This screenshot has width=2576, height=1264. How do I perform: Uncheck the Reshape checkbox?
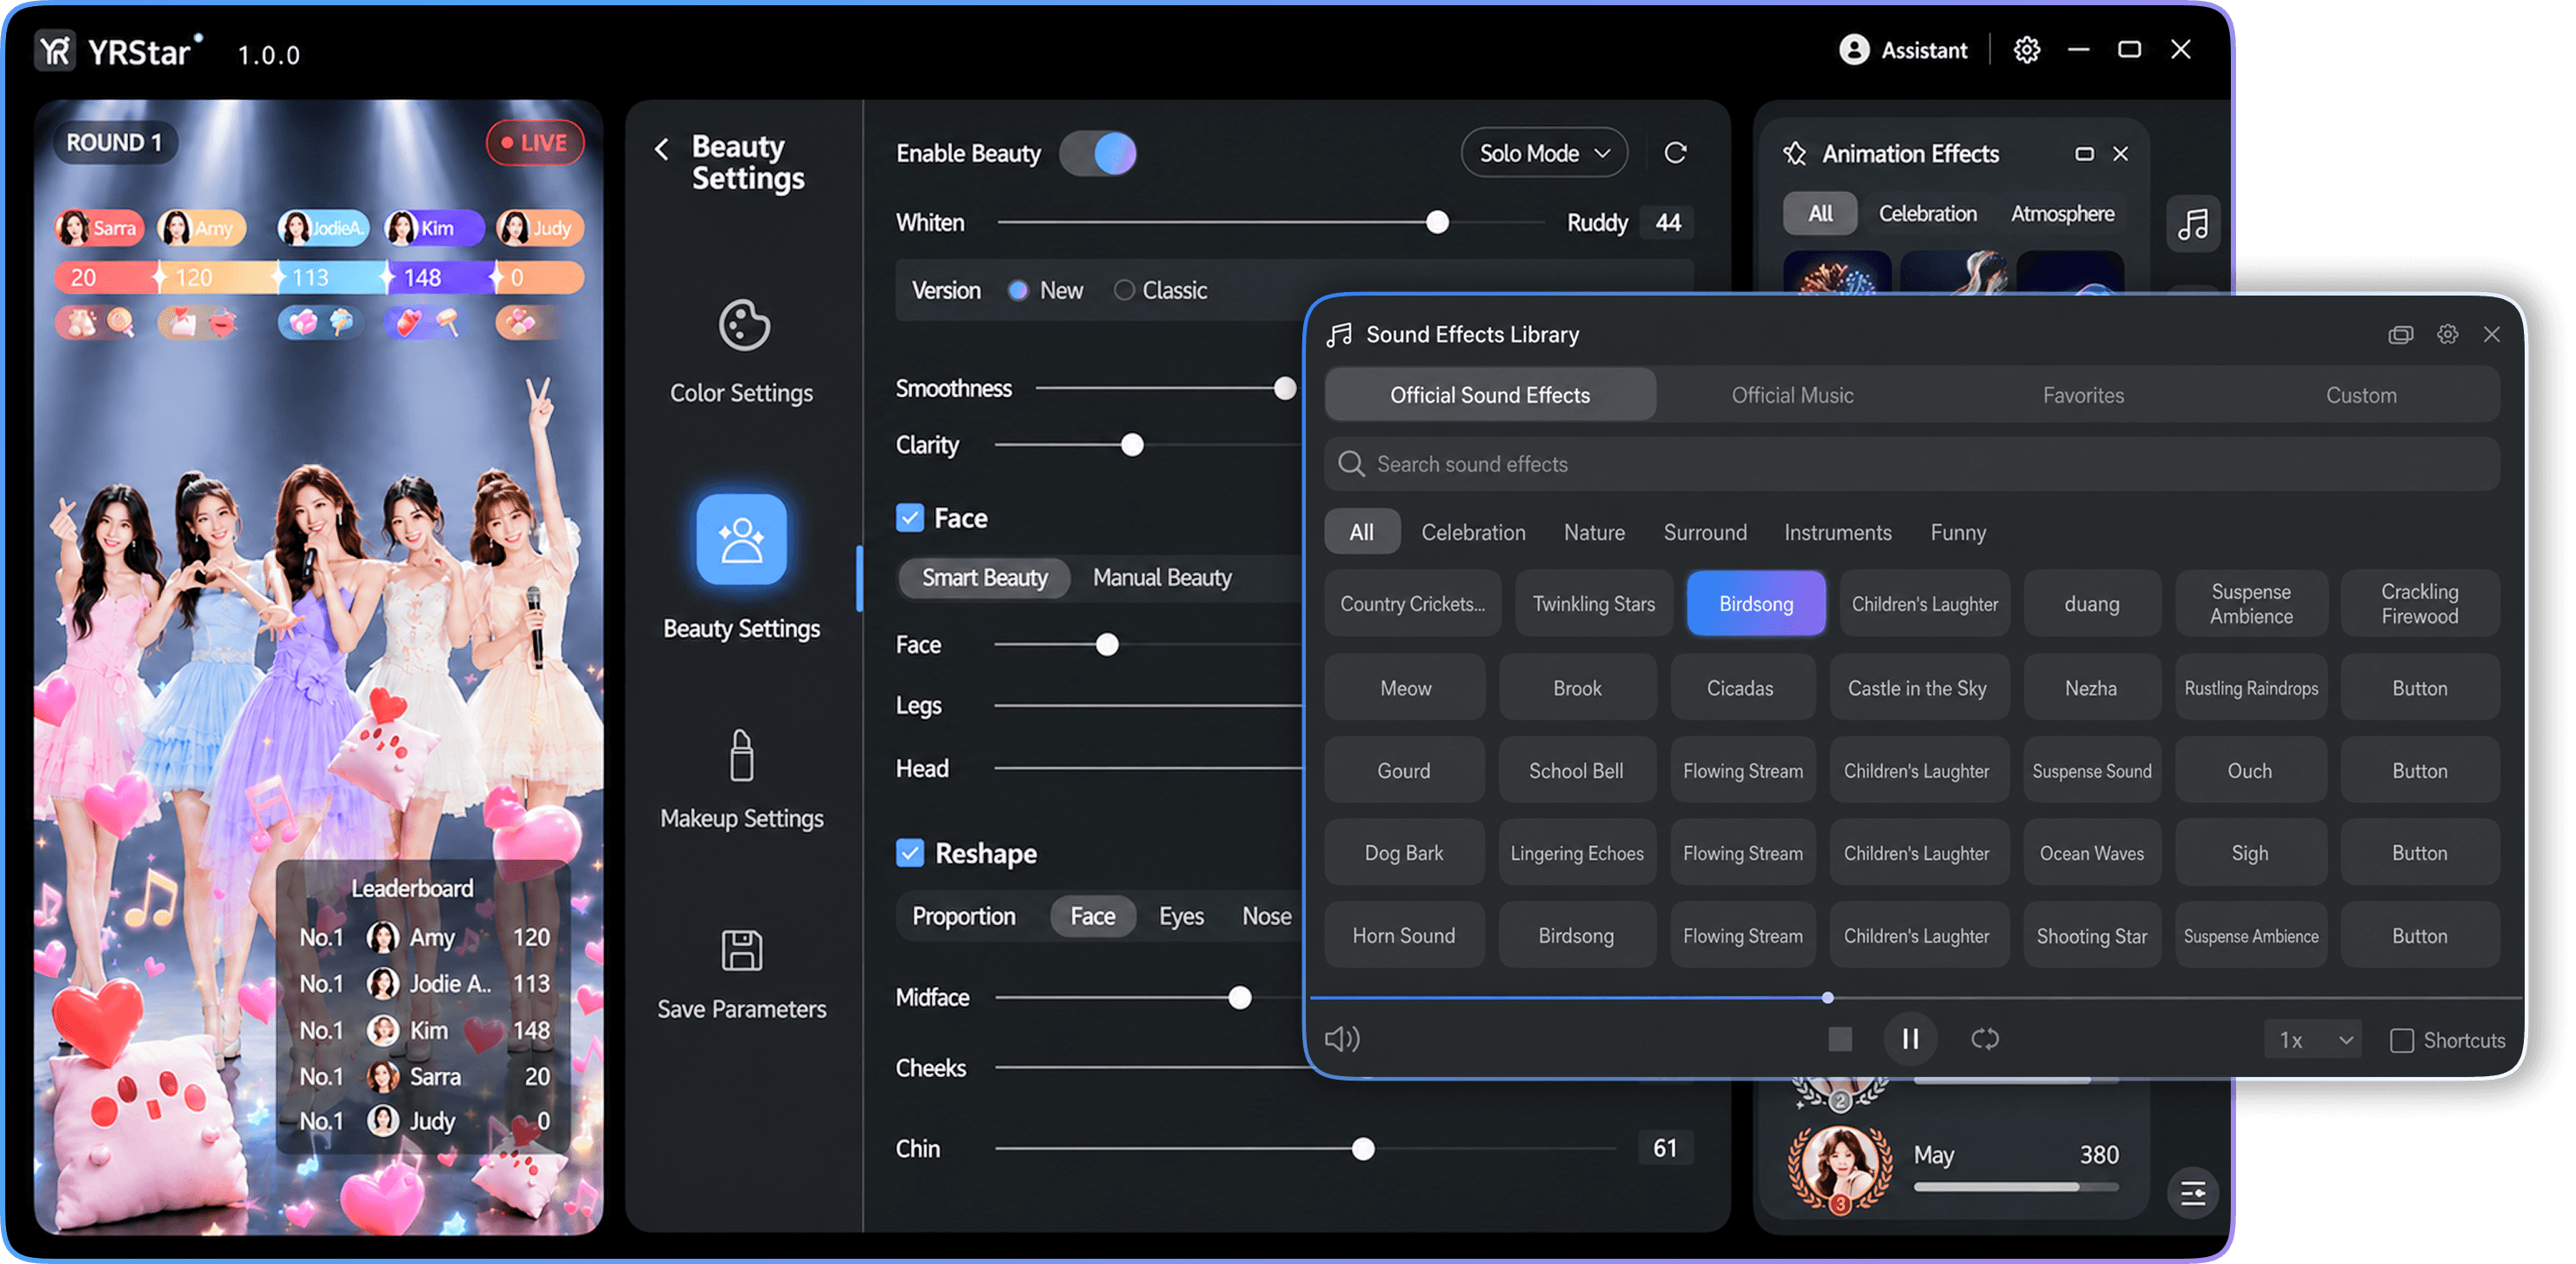pyautogui.click(x=909, y=852)
